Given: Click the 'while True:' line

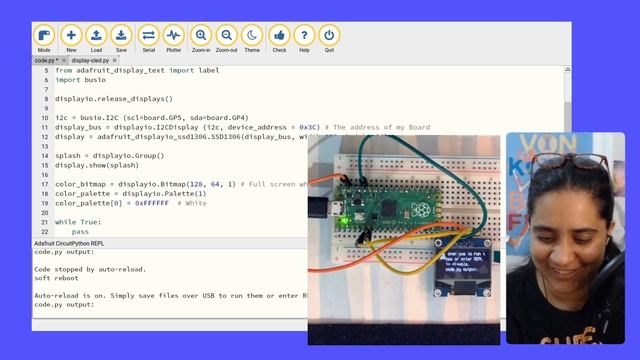Looking at the screenshot, I should coord(78,222).
